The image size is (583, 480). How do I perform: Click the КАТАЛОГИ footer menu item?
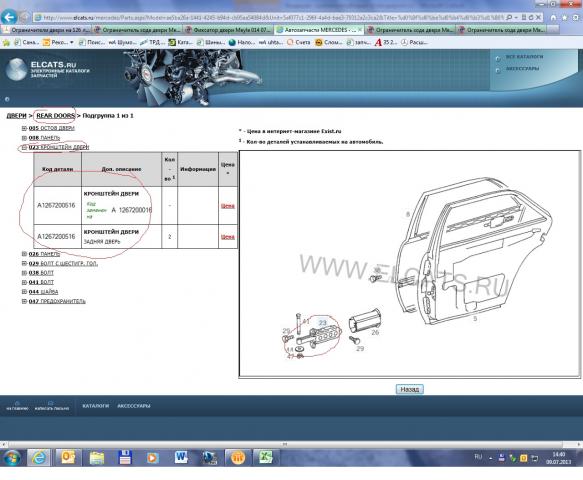click(96, 406)
